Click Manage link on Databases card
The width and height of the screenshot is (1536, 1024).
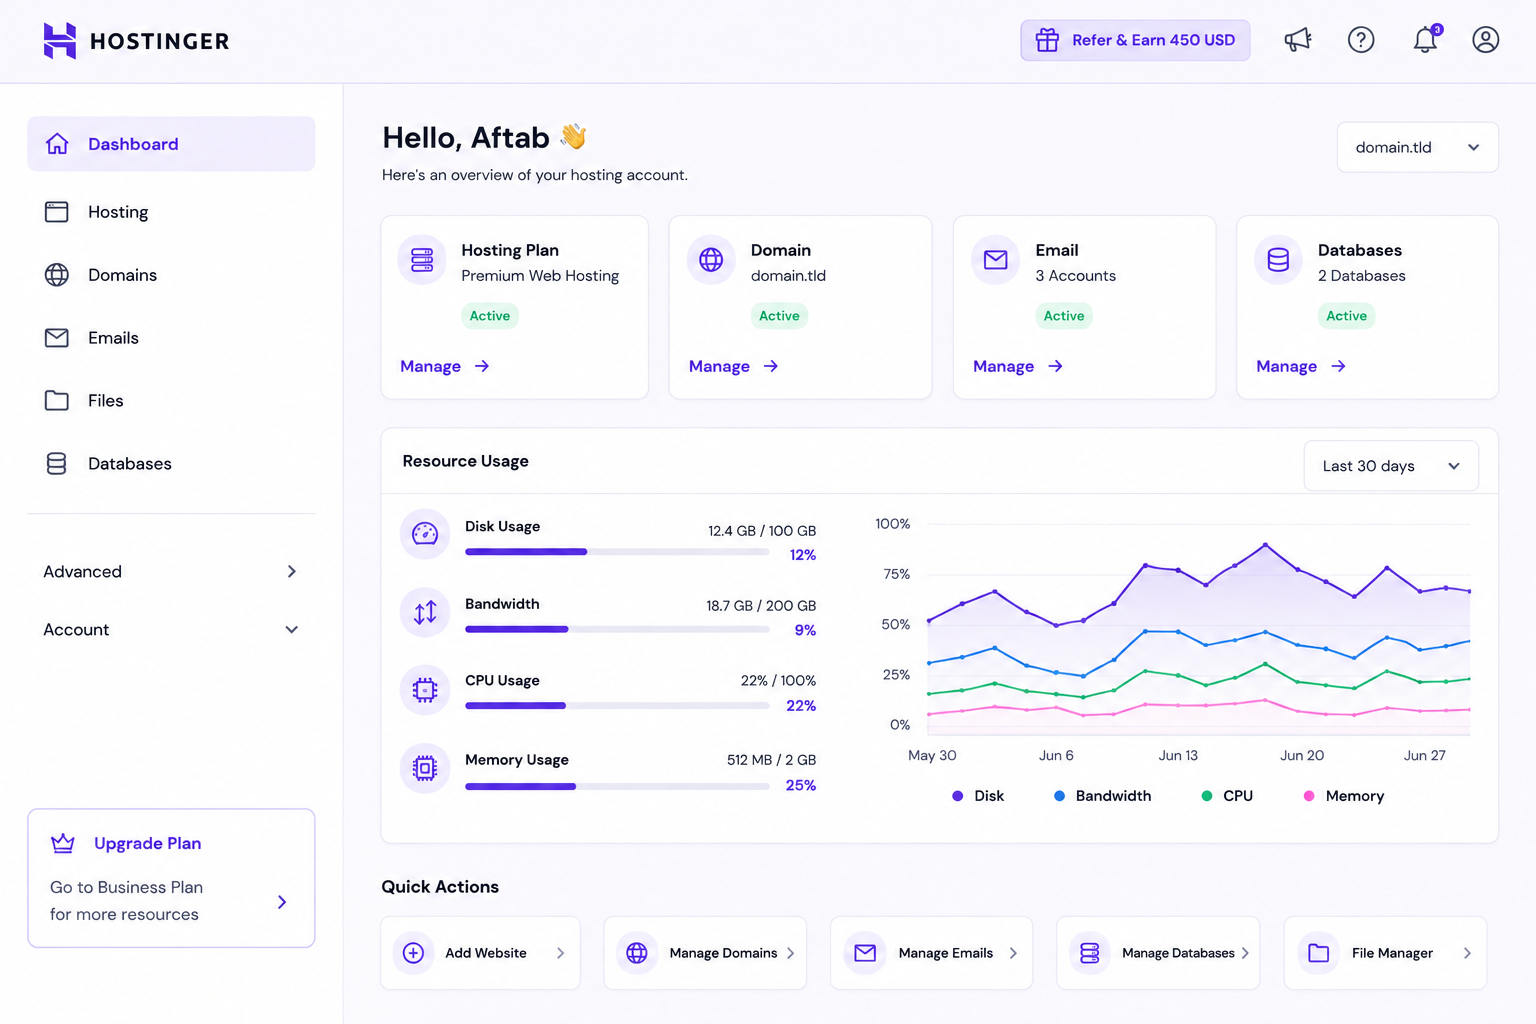1287,366
